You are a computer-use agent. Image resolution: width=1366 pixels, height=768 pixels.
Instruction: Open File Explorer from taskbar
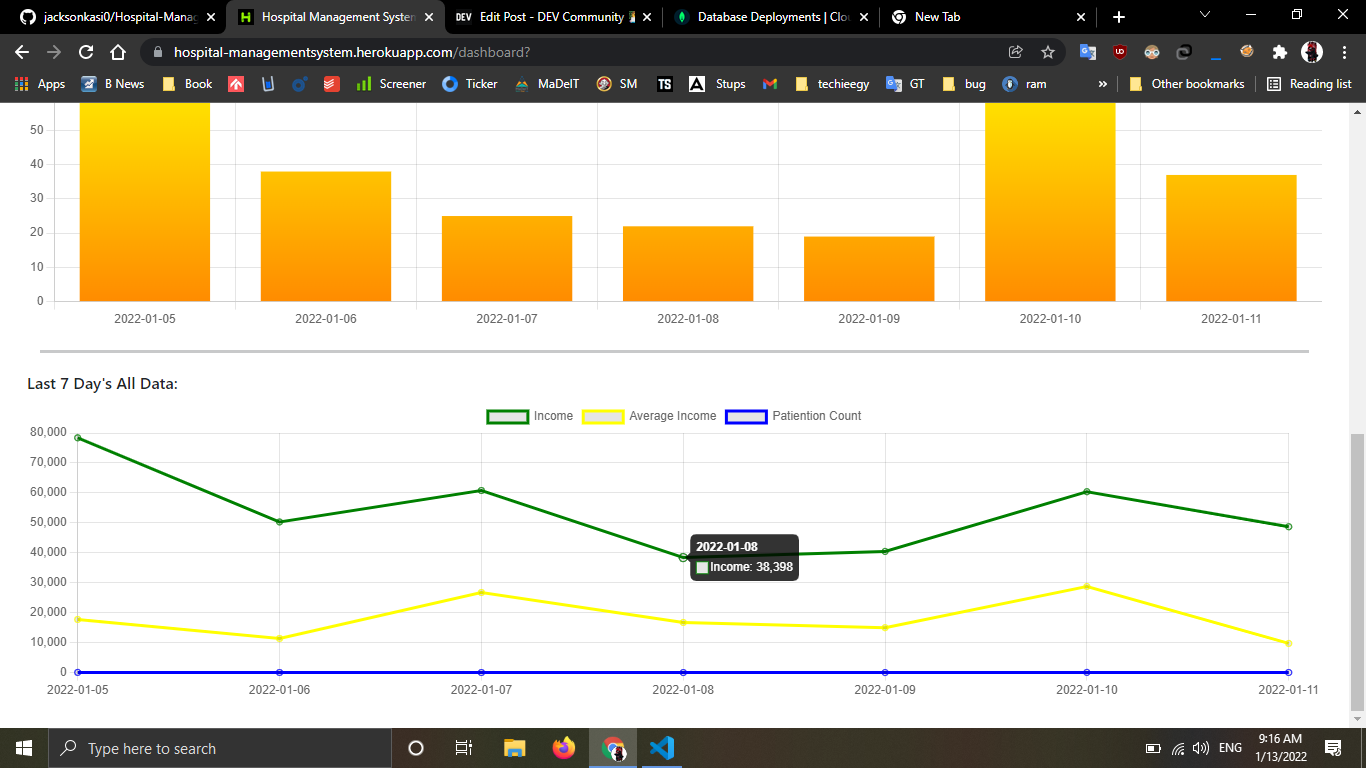[514, 747]
